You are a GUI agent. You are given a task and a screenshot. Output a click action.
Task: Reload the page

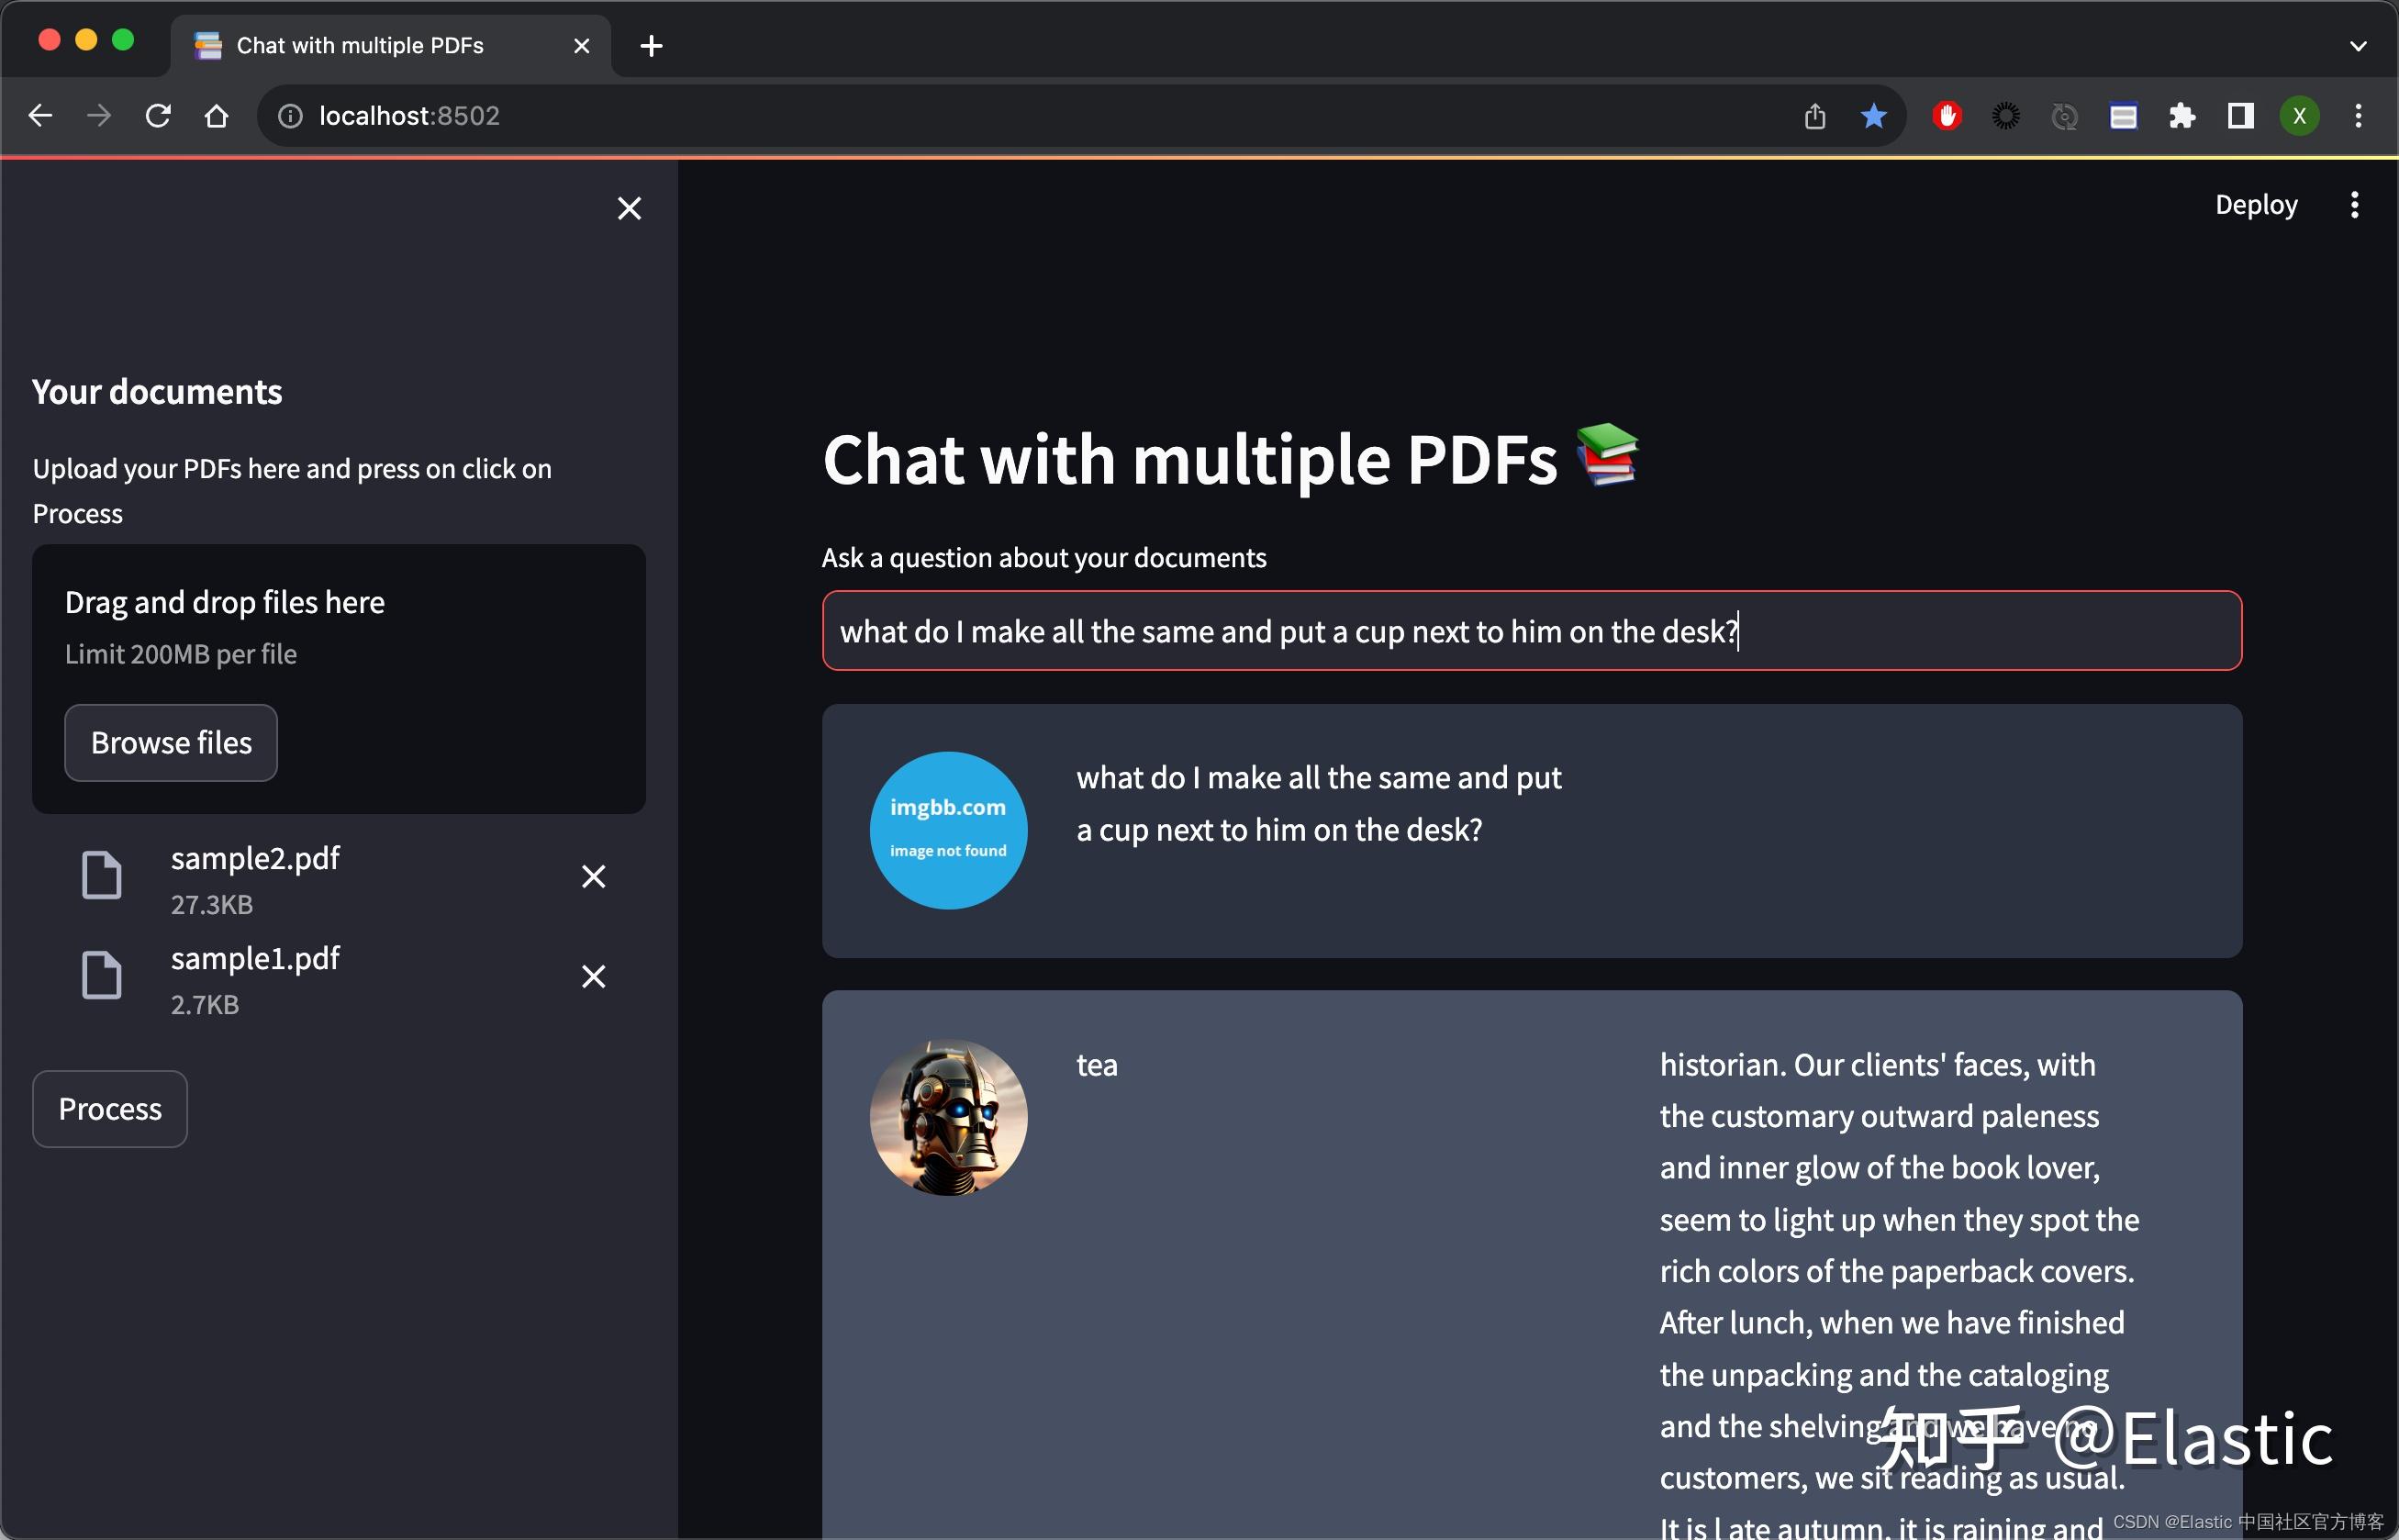158,116
